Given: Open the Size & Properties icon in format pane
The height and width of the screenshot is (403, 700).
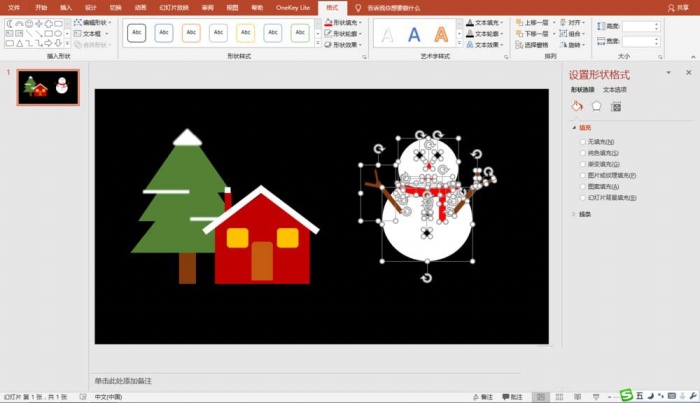Looking at the screenshot, I should point(616,106).
